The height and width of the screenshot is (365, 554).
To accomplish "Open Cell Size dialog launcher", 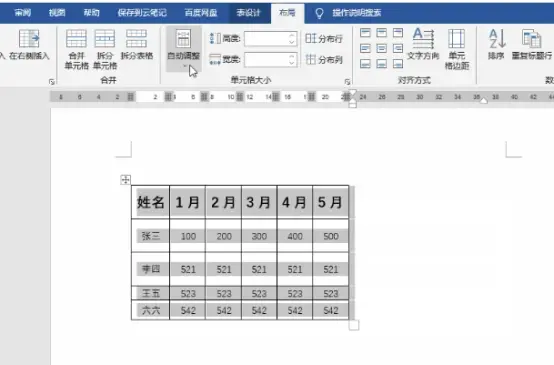I will point(347,82).
